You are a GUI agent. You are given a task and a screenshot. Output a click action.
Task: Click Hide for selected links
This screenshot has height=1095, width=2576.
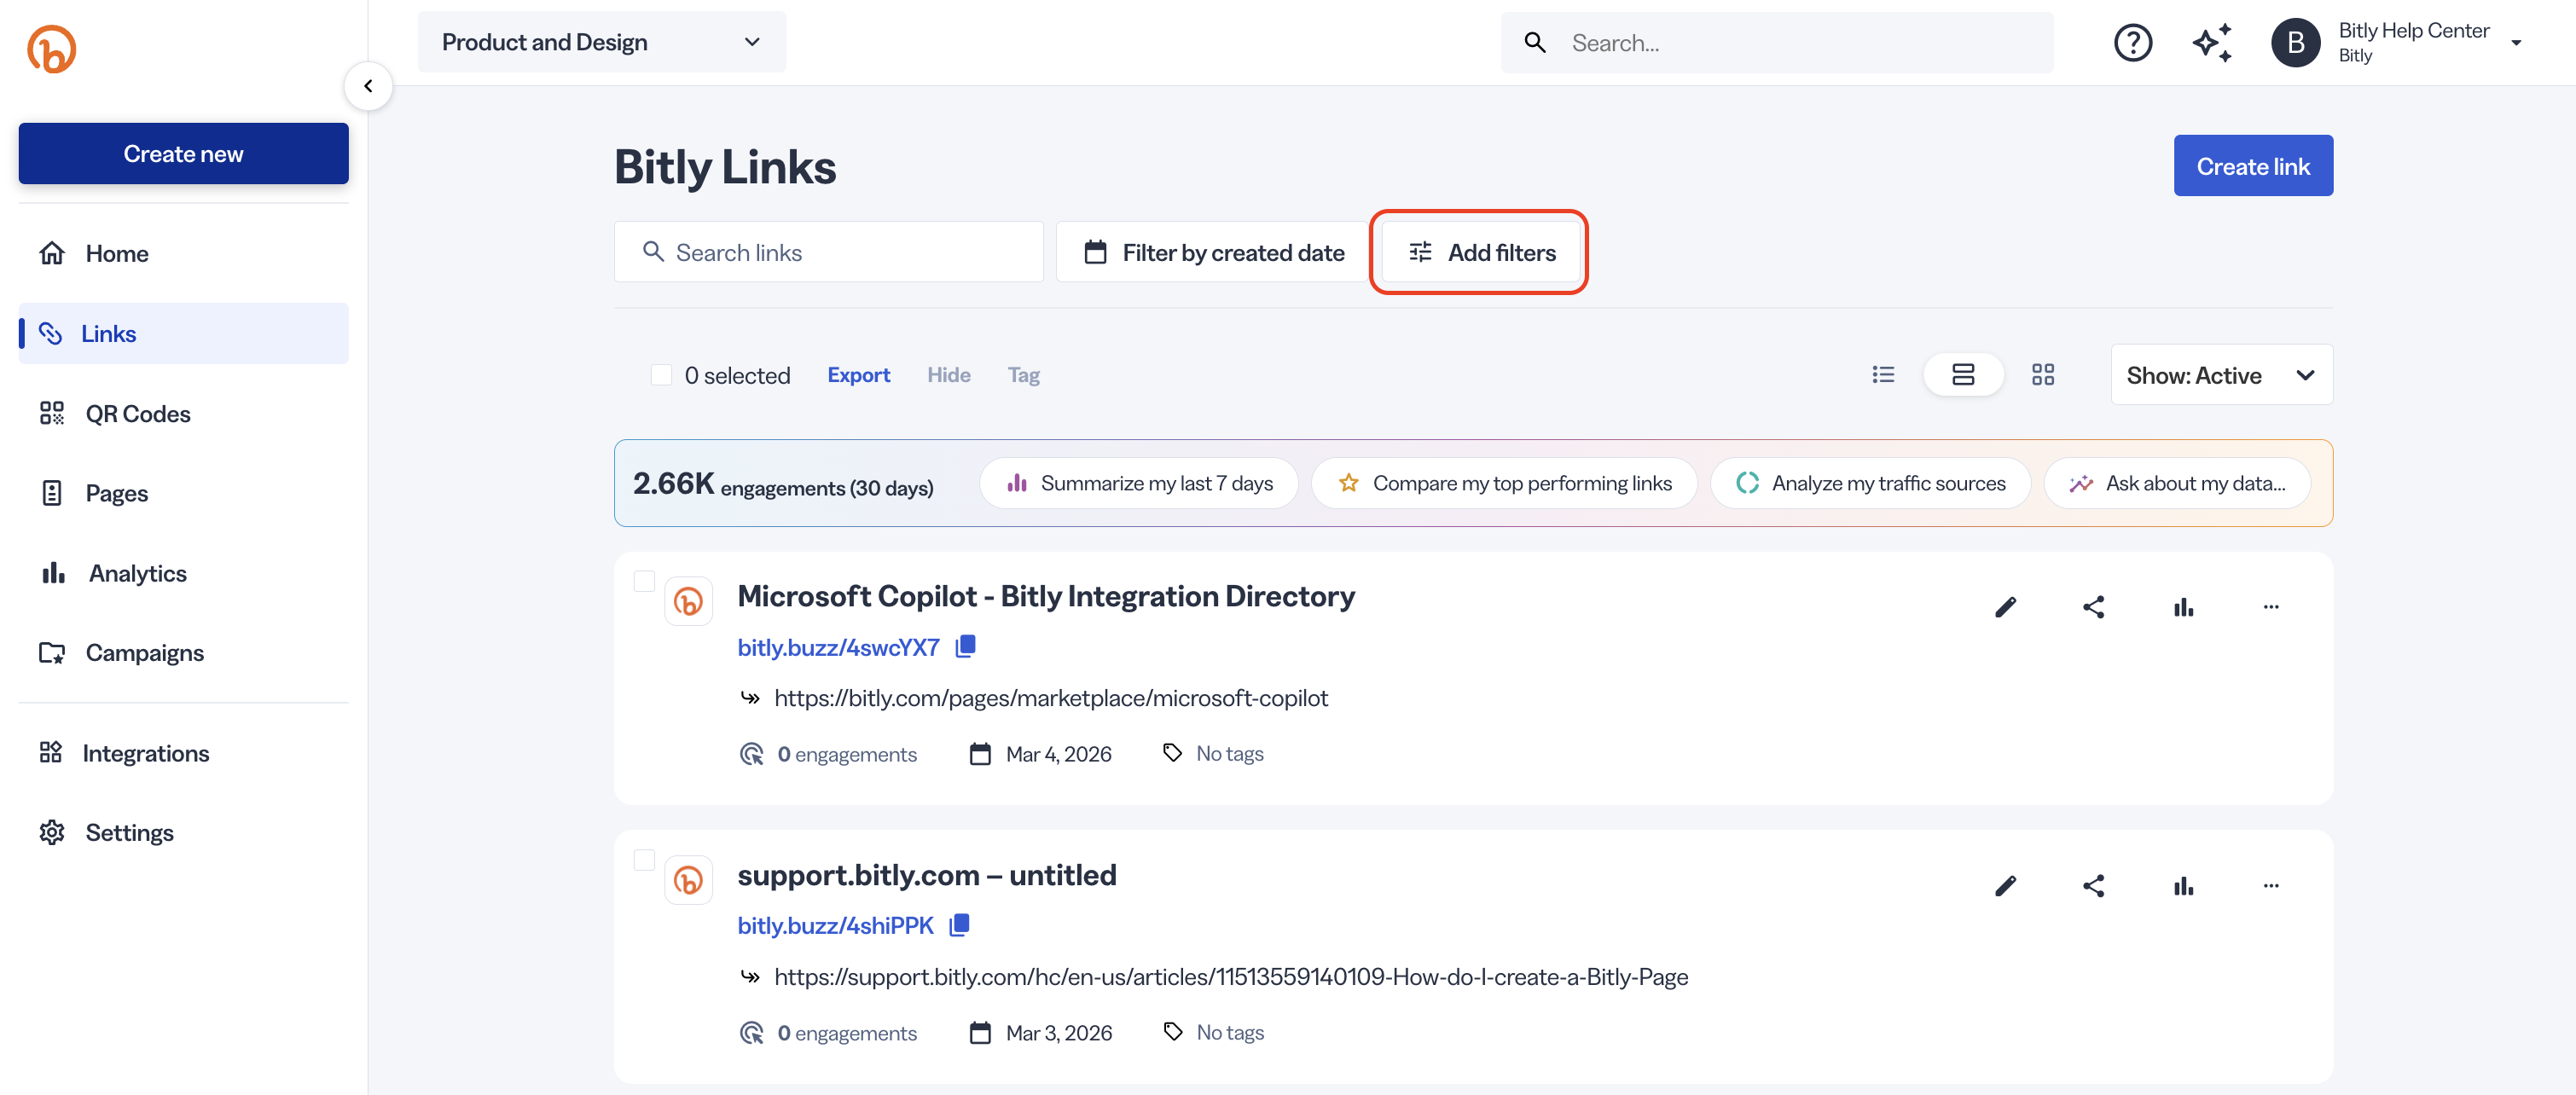tap(948, 375)
